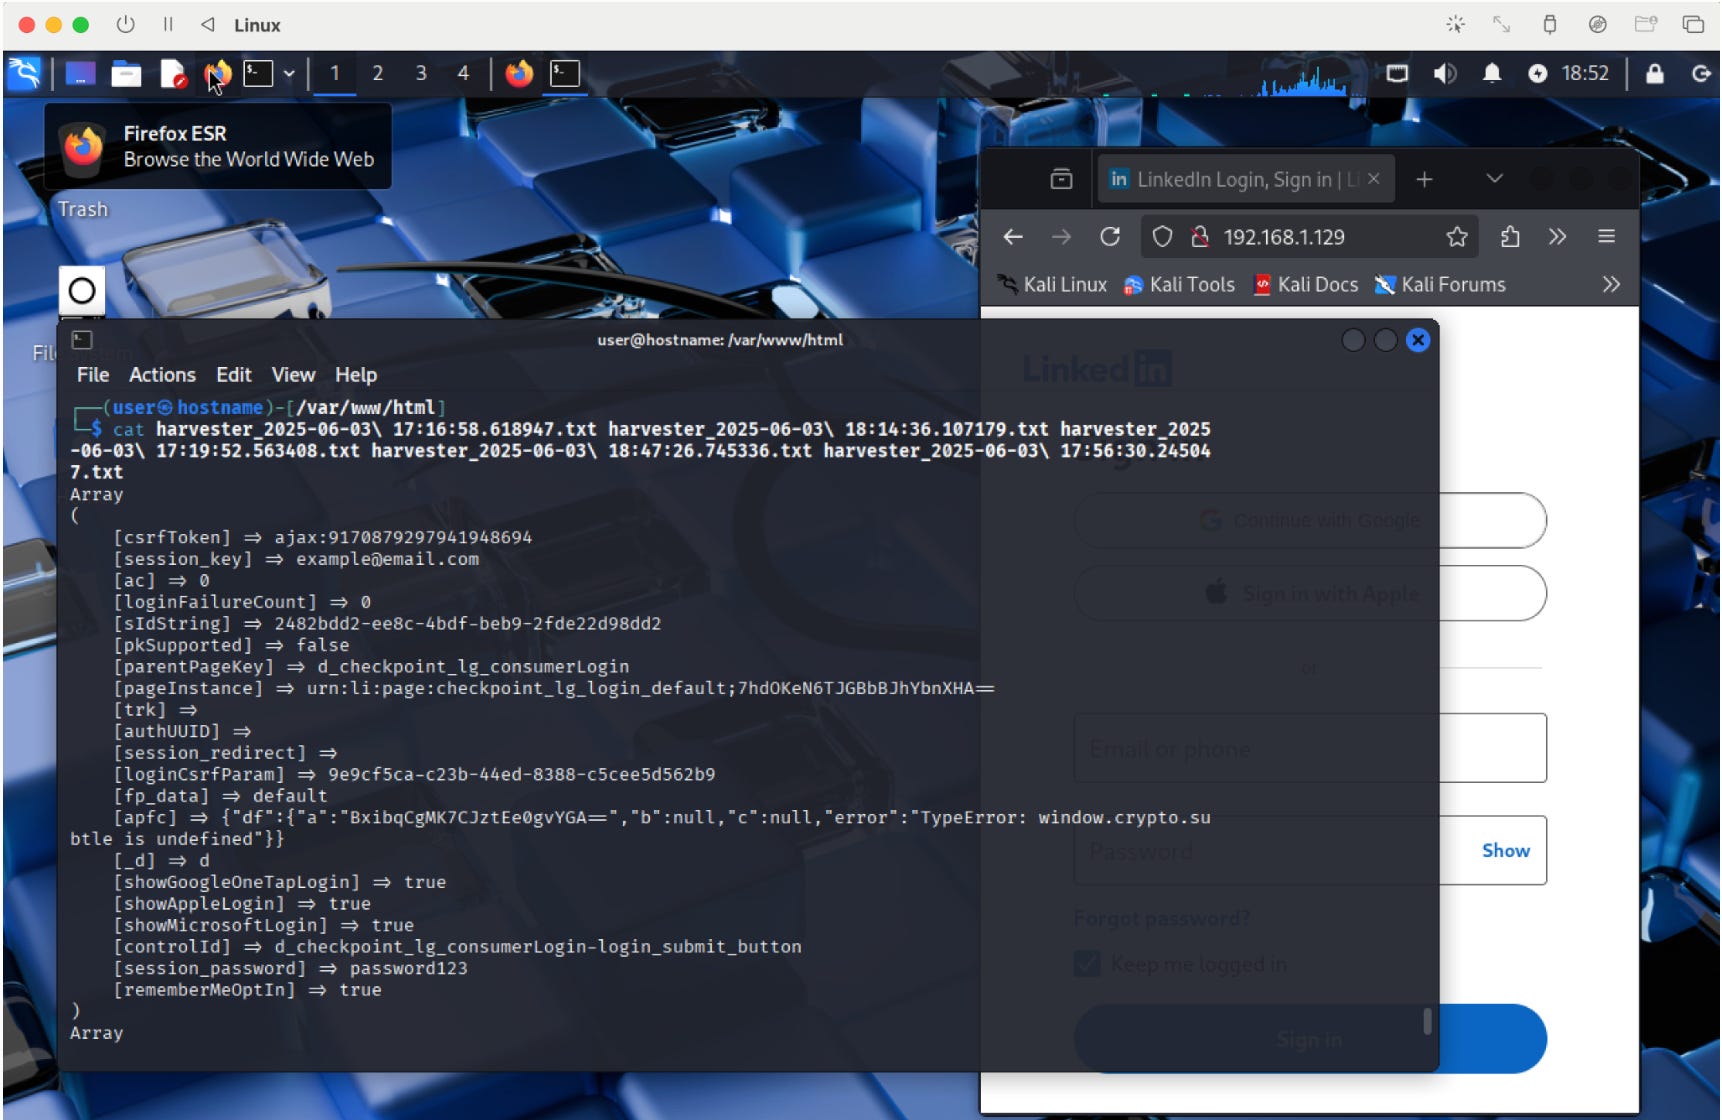Click the logout icon in Kali panel
The height and width of the screenshot is (1120, 1722).
tap(1701, 73)
